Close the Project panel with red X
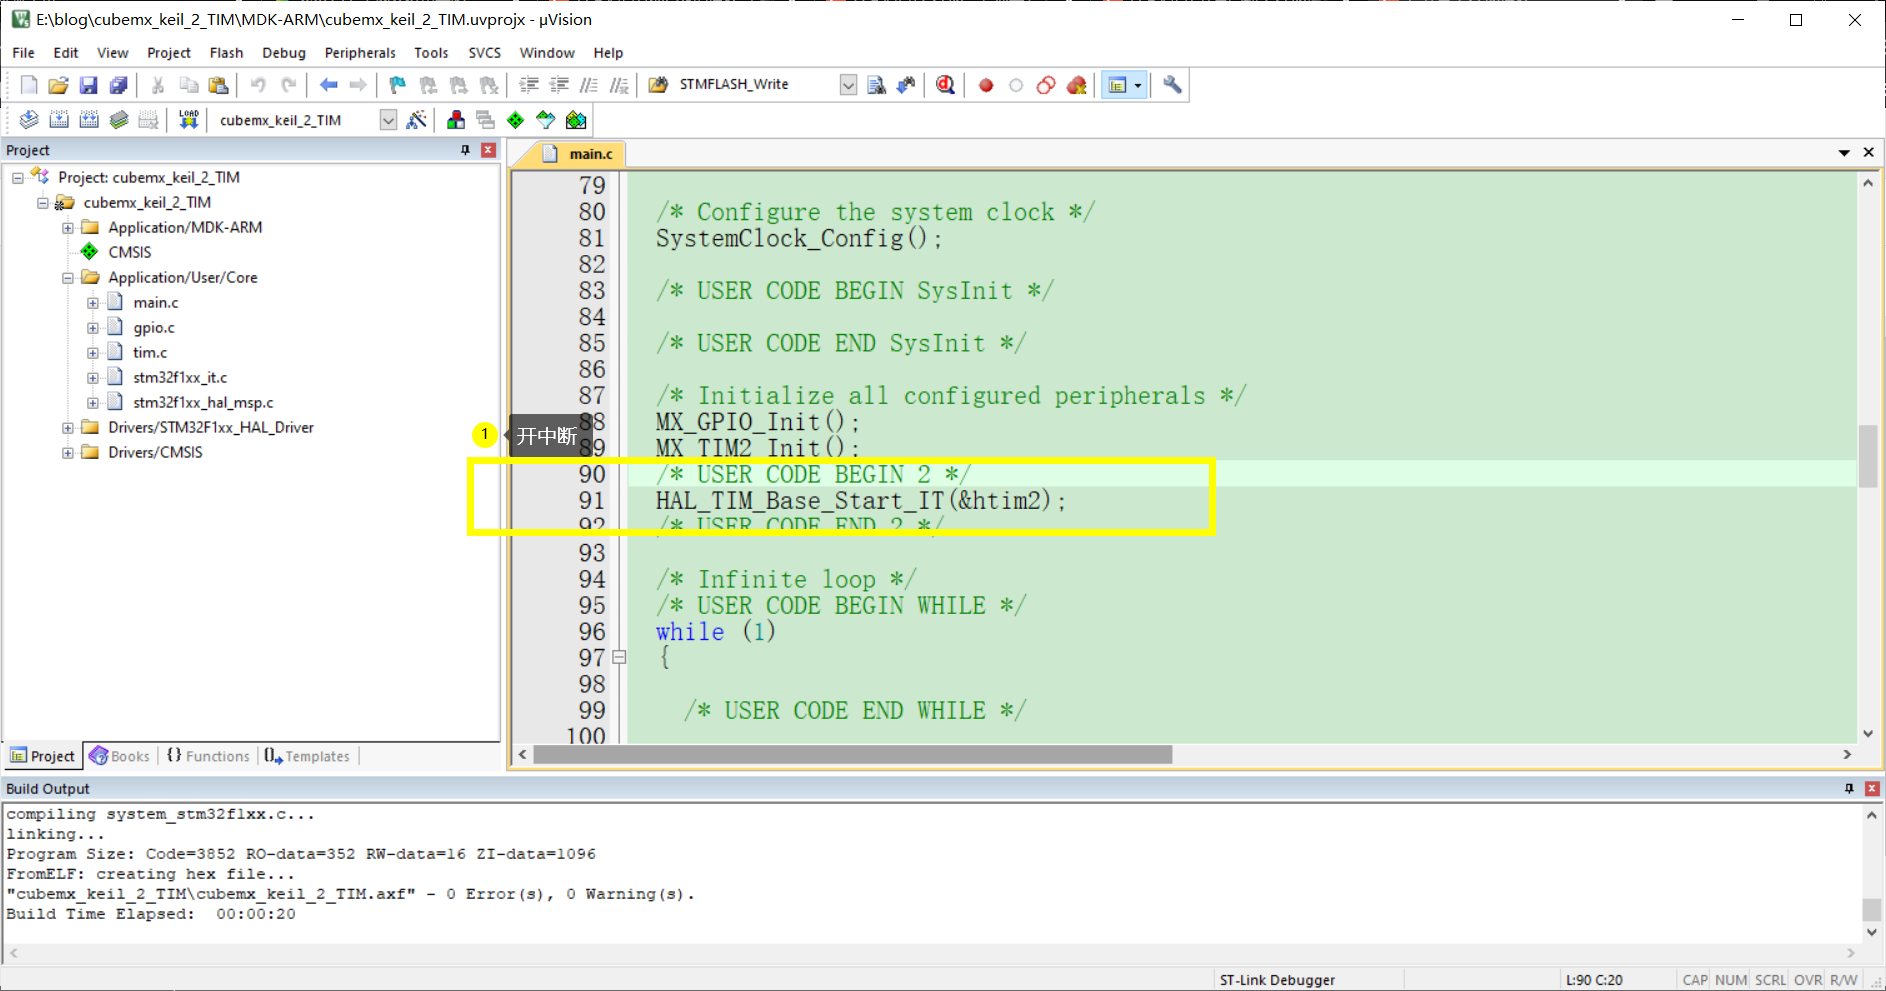This screenshot has width=1886, height=991. (489, 150)
